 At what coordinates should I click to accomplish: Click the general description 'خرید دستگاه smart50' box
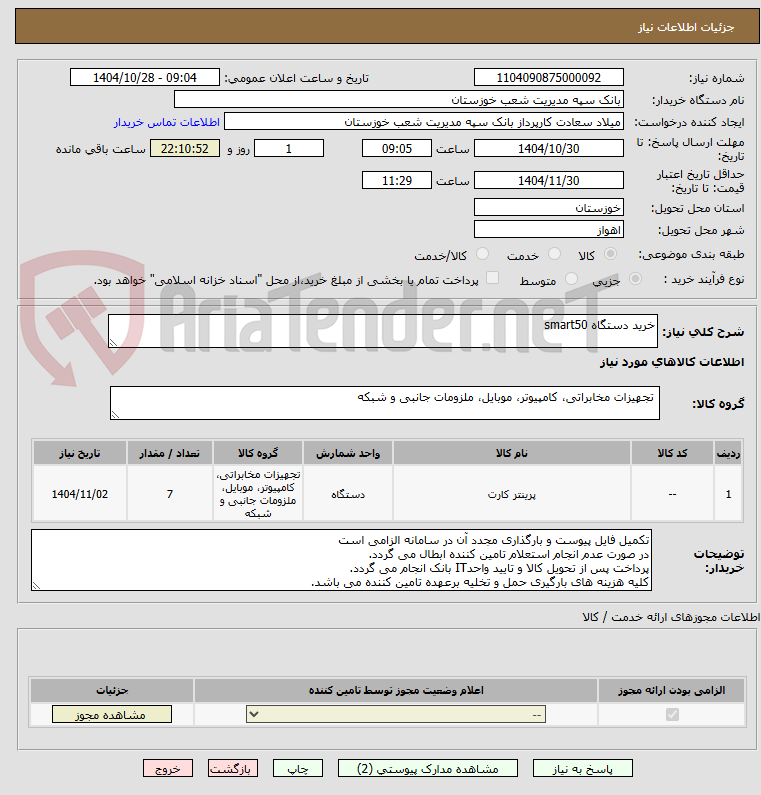point(383,331)
